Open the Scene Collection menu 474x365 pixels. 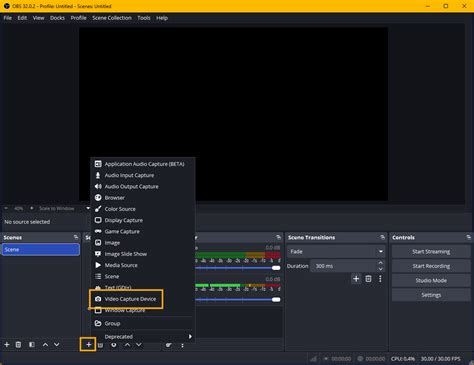[x=112, y=18]
